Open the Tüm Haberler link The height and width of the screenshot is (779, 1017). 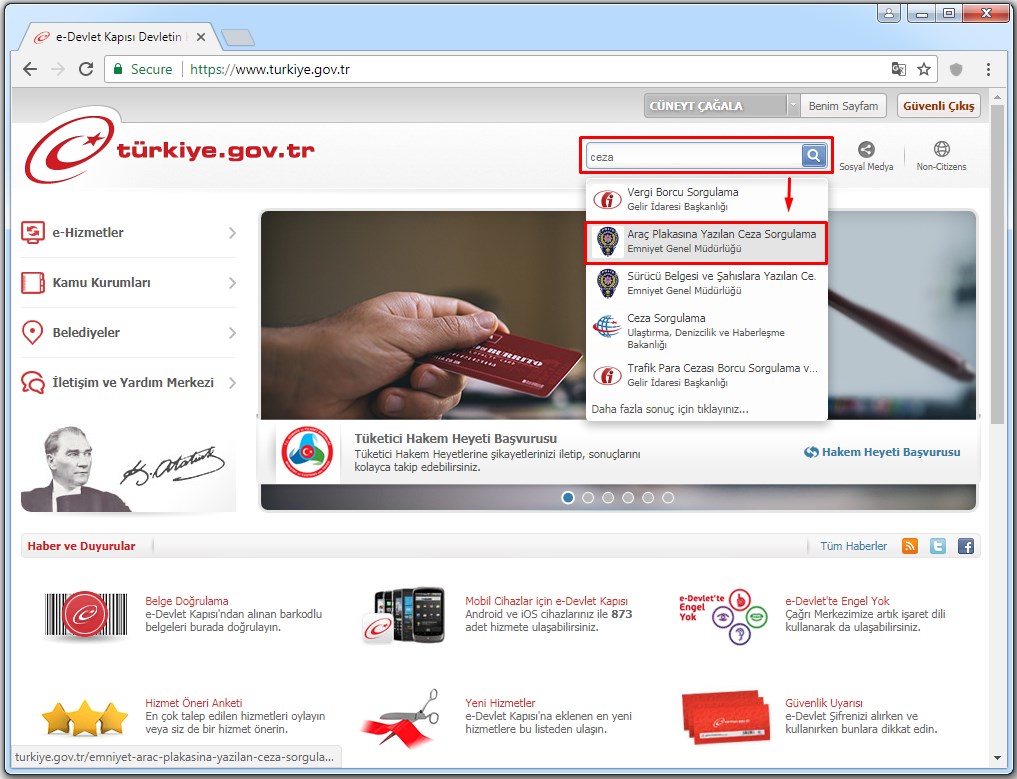pos(853,546)
